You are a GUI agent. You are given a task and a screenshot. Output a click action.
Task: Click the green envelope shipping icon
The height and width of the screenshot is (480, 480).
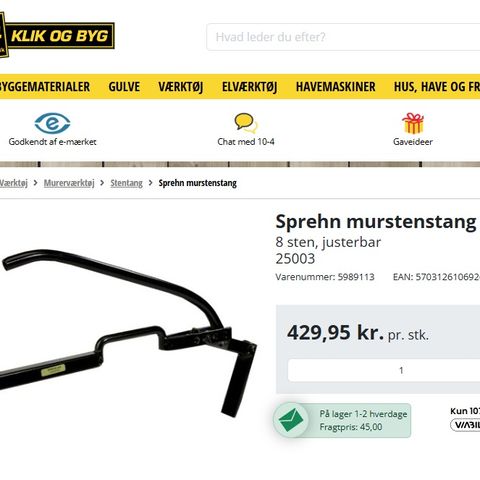click(x=290, y=420)
